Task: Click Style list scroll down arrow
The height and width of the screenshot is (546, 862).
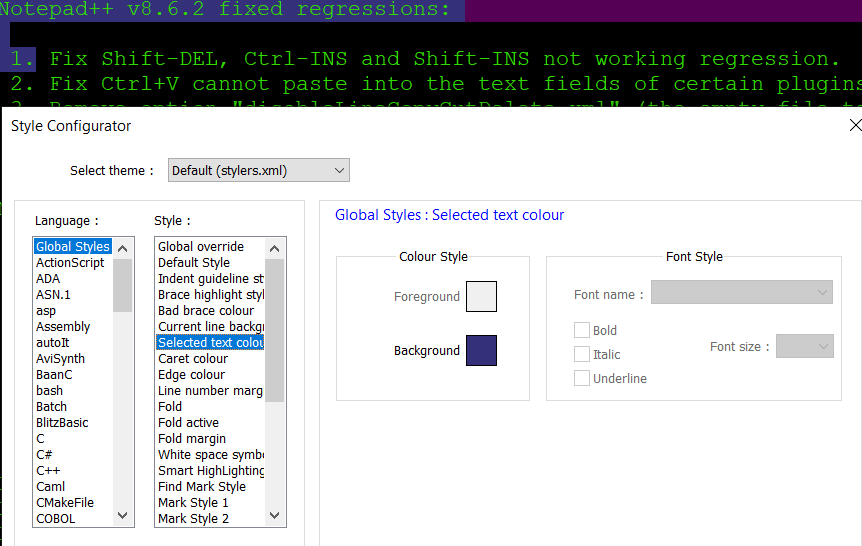Action: pos(274,516)
